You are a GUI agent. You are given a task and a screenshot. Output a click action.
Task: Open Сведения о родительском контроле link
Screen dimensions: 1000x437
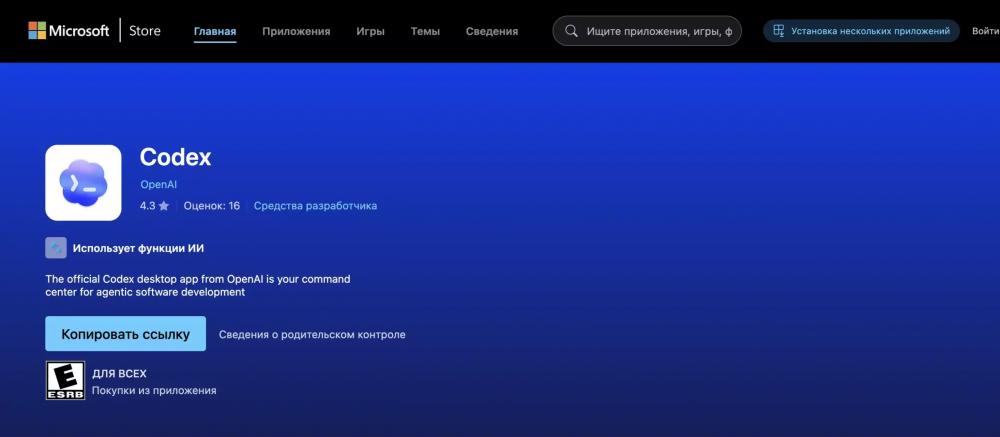[x=312, y=334]
